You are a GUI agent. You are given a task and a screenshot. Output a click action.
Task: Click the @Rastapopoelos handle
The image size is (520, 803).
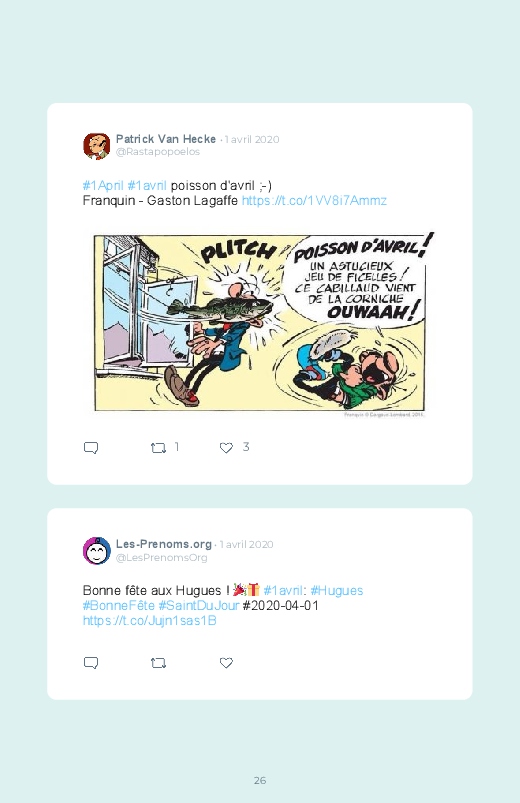158,152
